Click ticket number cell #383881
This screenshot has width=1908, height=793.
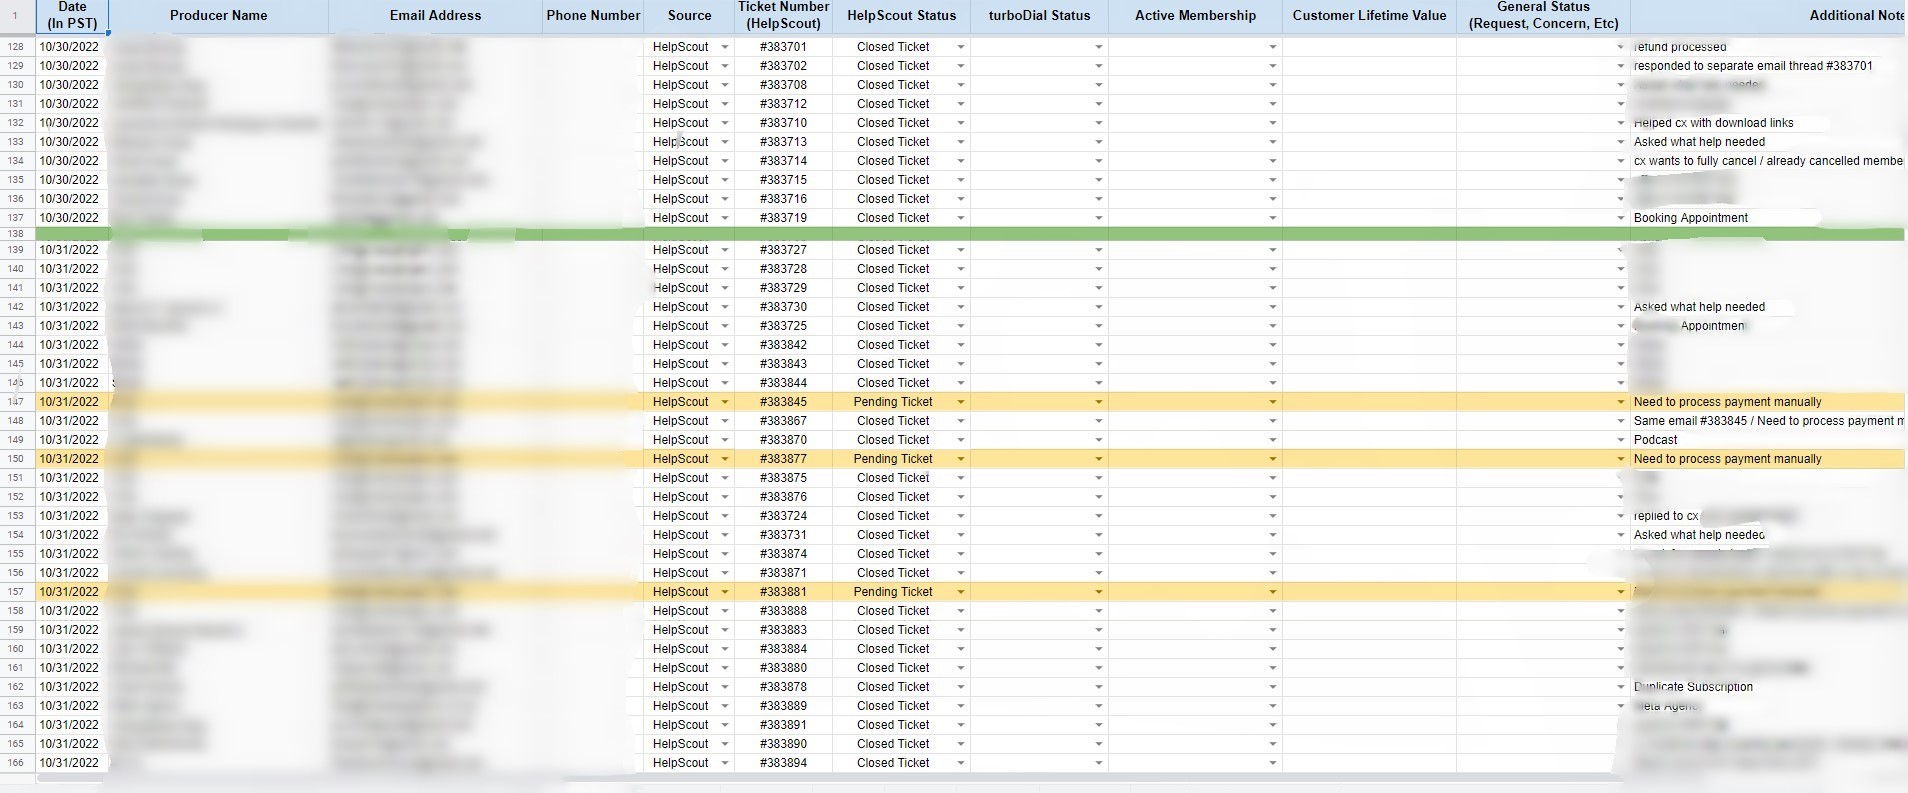click(x=783, y=592)
